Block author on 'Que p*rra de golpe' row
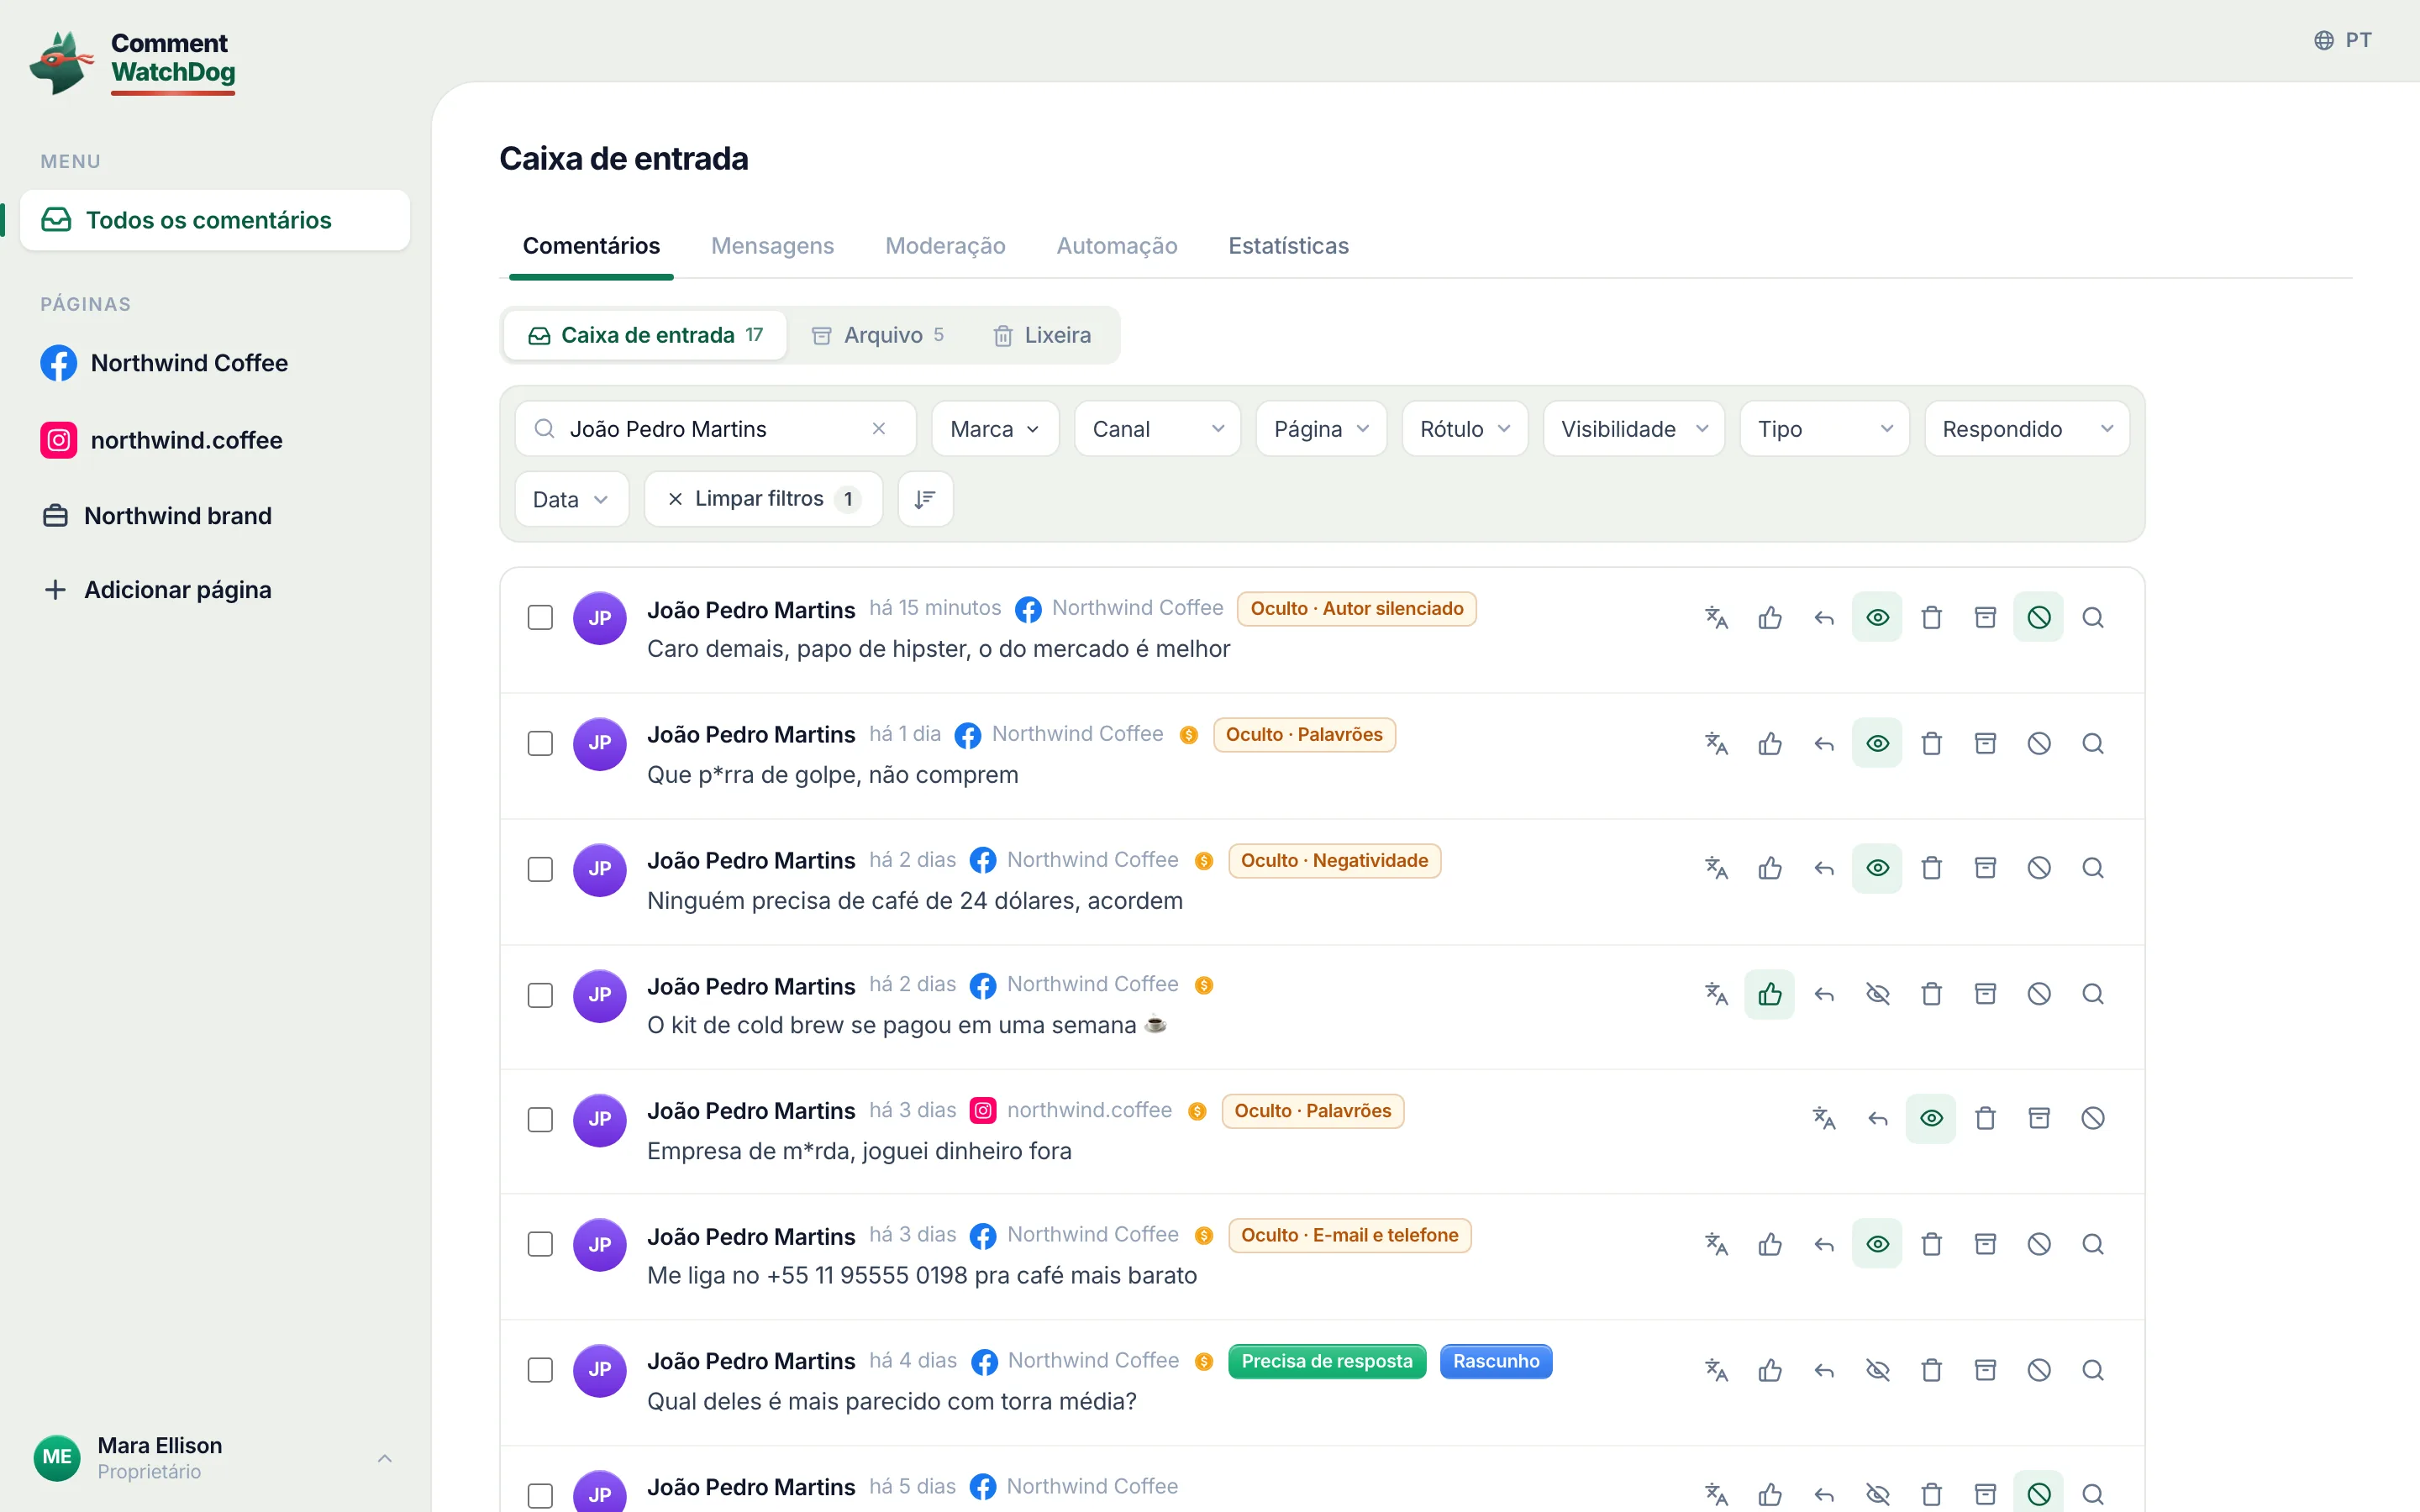The height and width of the screenshot is (1512, 2420). point(2039,743)
